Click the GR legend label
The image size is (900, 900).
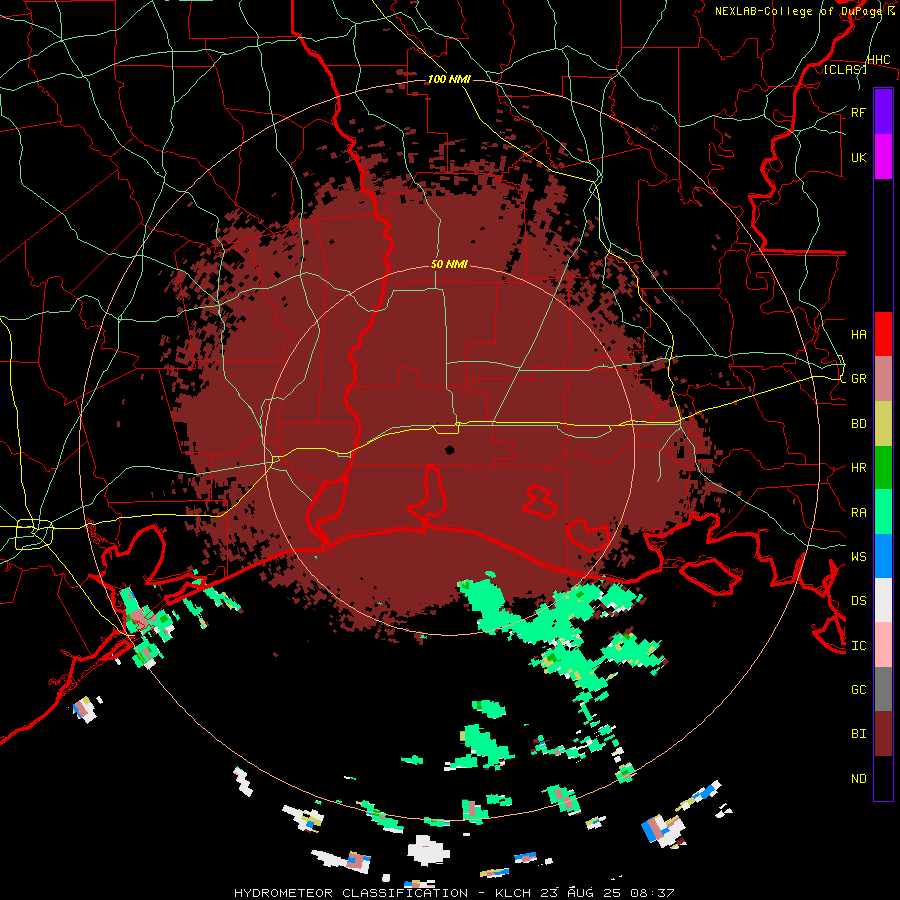click(858, 379)
